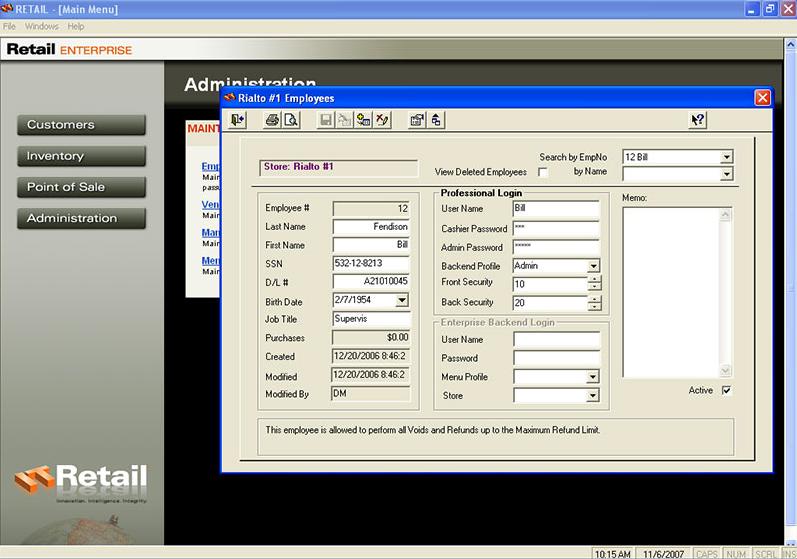Click main window scroll up arrow
Image resolution: width=797 pixels, height=559 pixels.
point(791,45)
